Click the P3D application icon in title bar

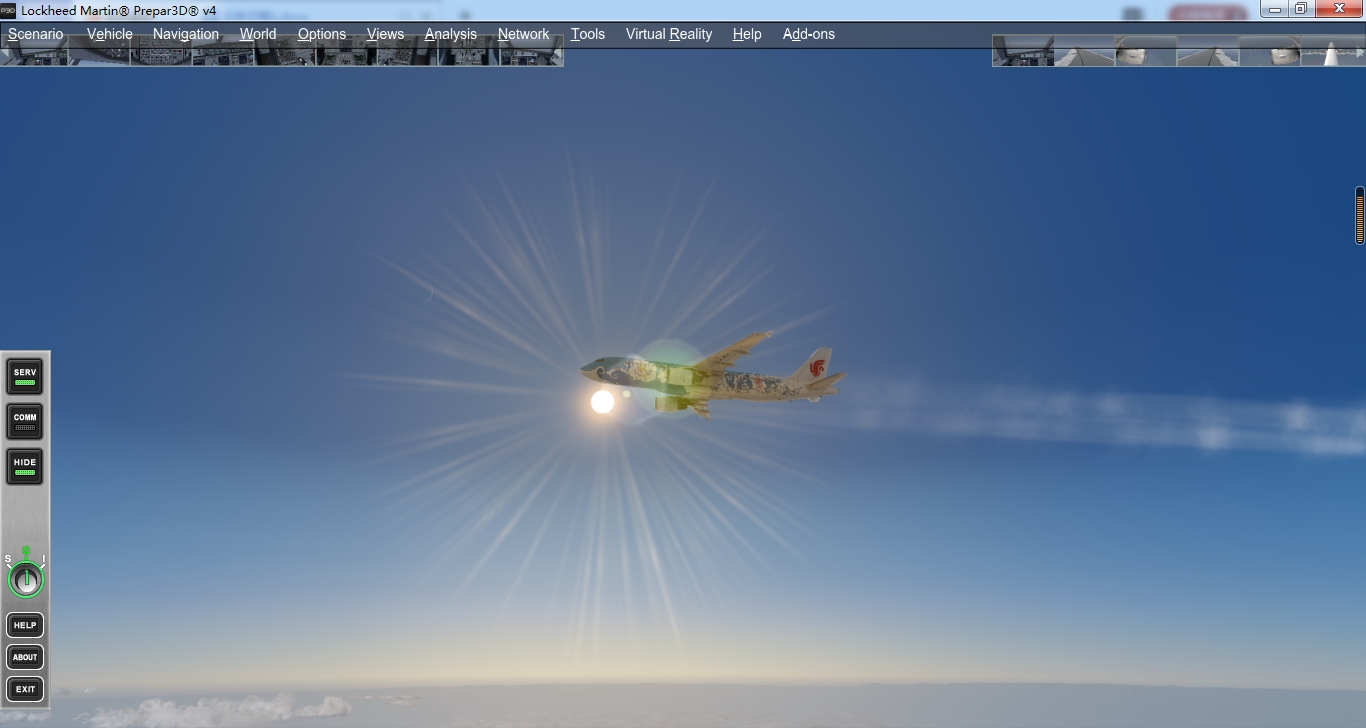click(8, 10)
